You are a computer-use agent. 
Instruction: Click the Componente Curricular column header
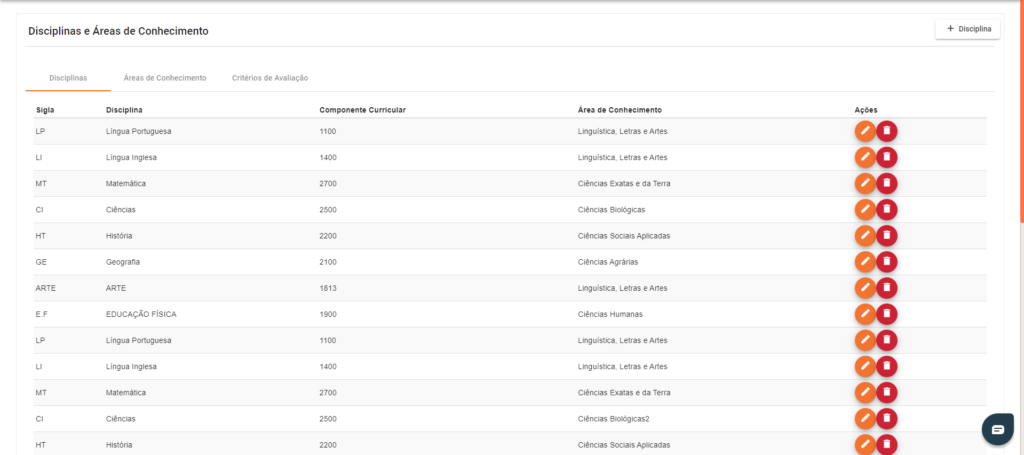coord(362,109)
